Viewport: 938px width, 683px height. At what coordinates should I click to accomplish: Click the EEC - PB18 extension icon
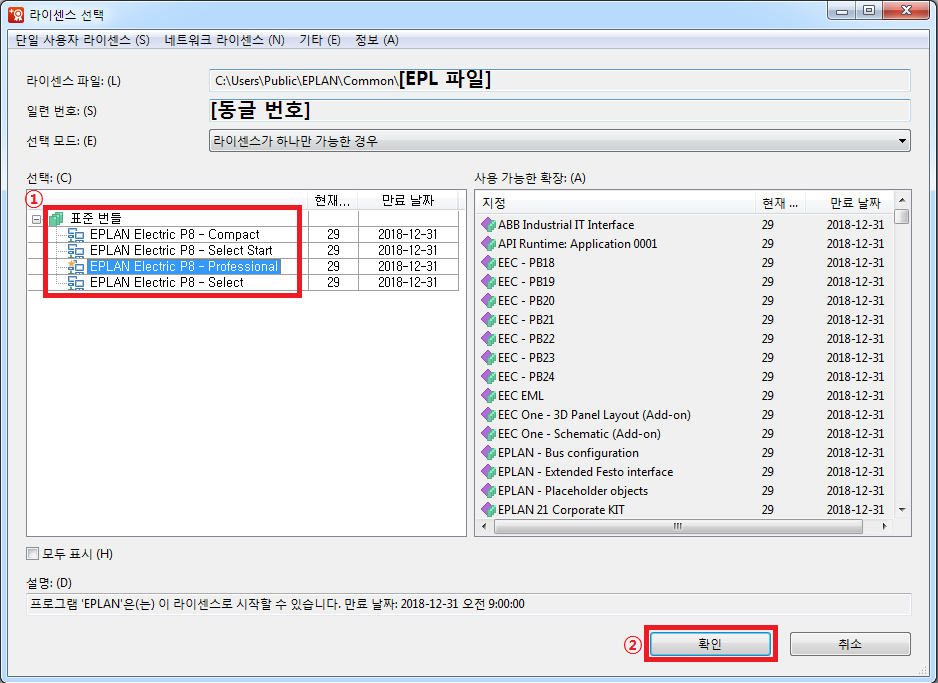tap(488, 263)
